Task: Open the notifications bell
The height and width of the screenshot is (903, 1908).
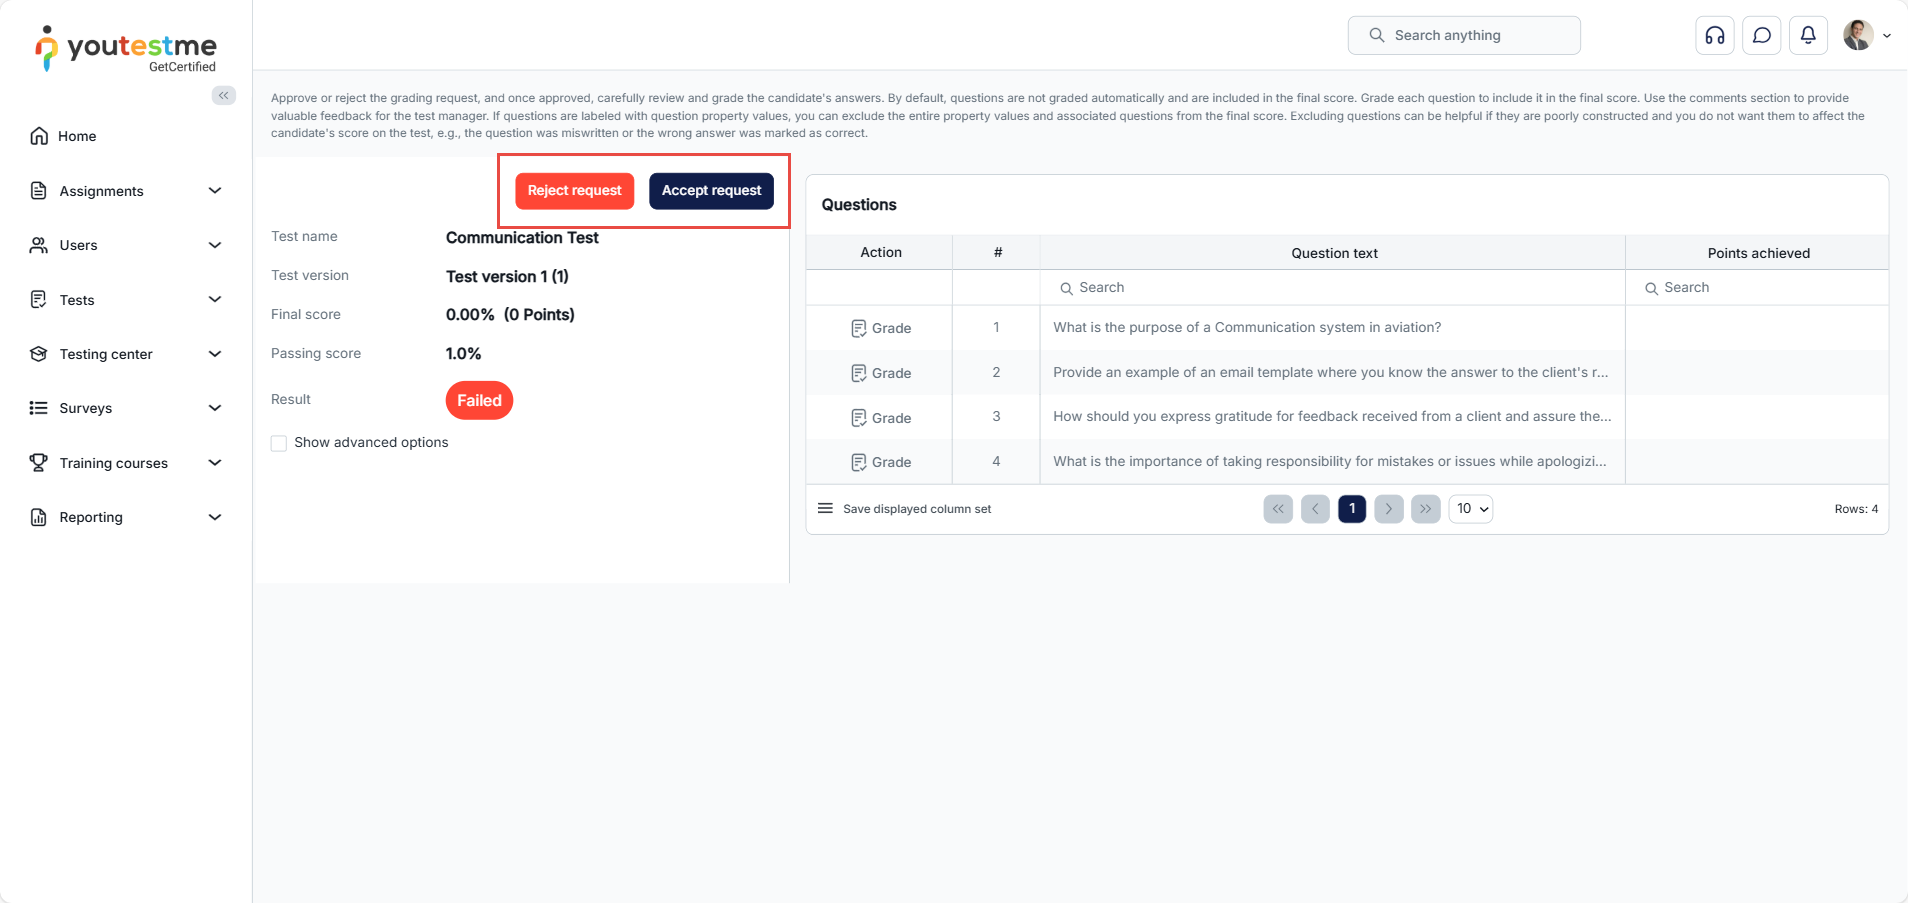Action: point(1808,36)
